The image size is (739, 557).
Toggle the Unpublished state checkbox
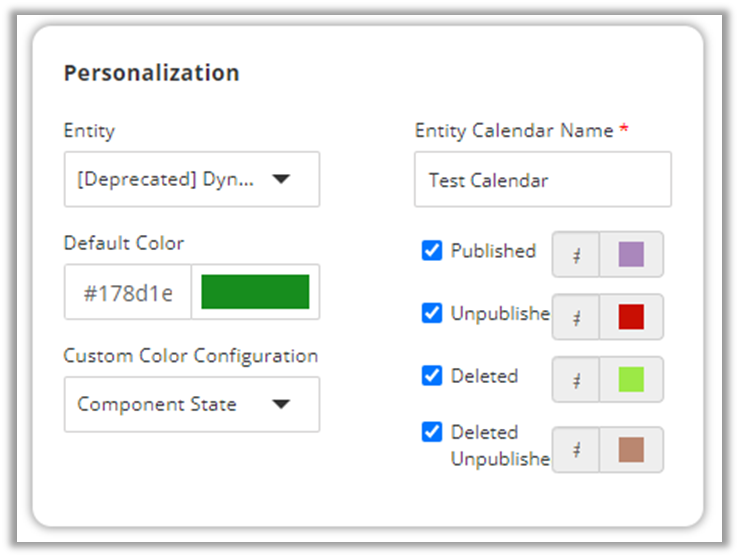(432, 313)
